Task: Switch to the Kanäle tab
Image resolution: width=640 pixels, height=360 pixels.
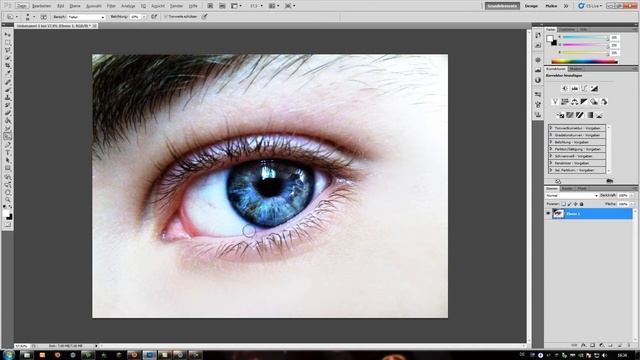Action: [567, 189]
